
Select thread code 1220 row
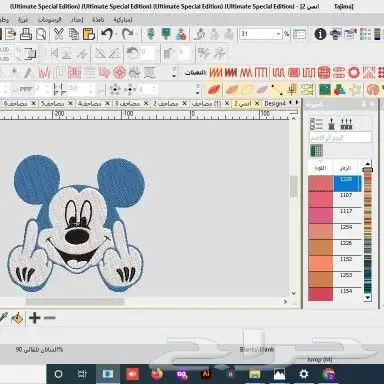point(335,184)
